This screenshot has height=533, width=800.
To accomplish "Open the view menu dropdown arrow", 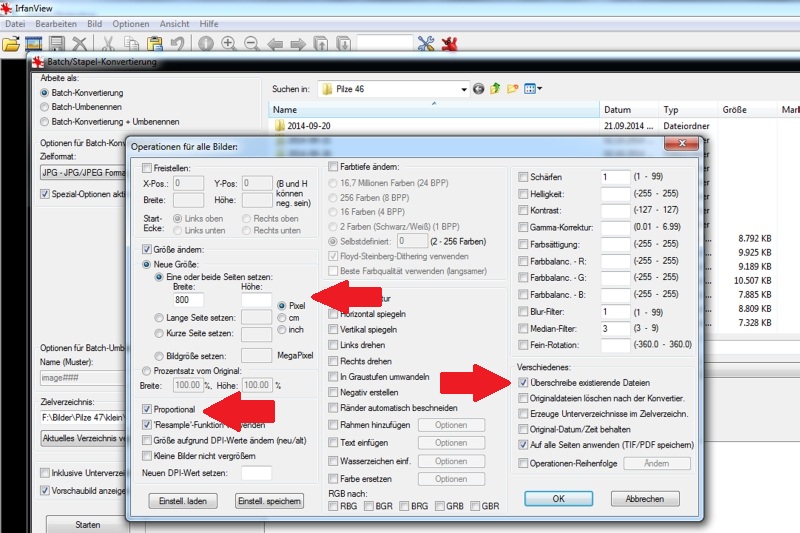I will click(540, 89).
